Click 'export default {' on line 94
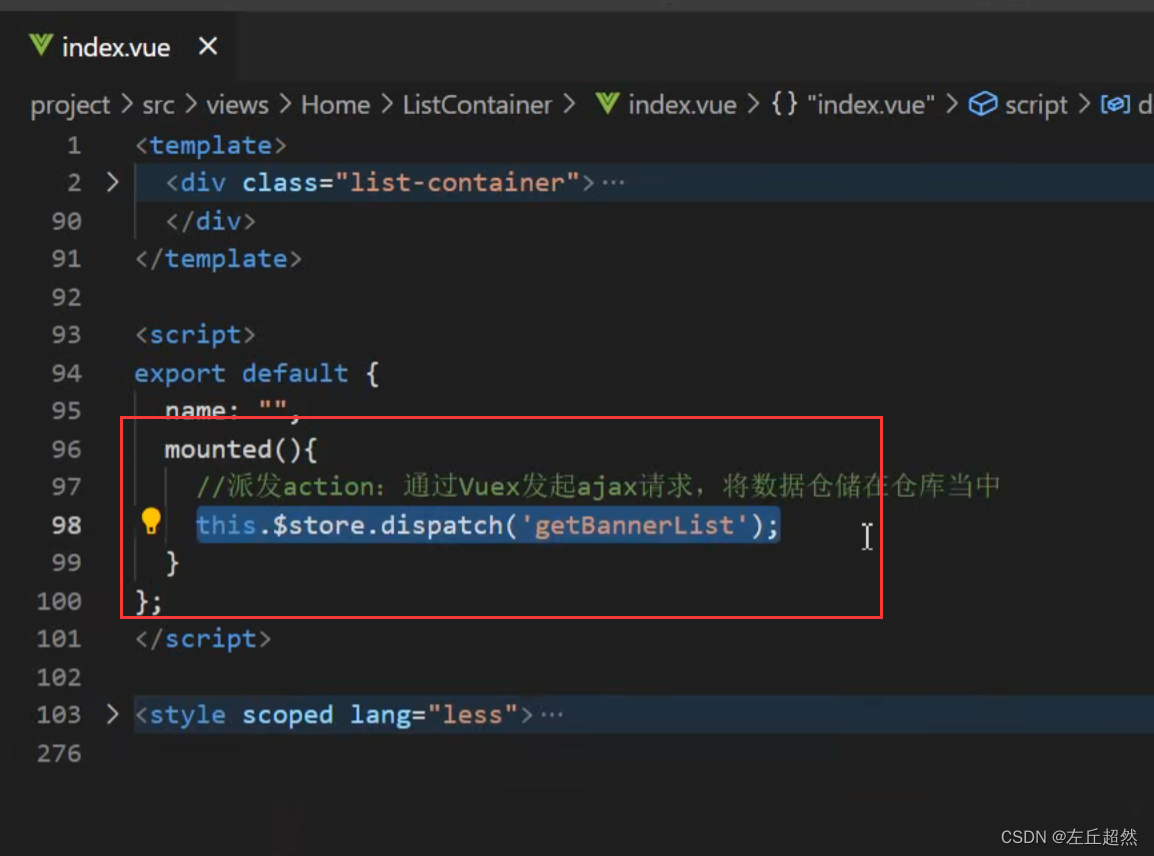Image resolution: width=1154 pixels, height=856 pixels. 257,373
